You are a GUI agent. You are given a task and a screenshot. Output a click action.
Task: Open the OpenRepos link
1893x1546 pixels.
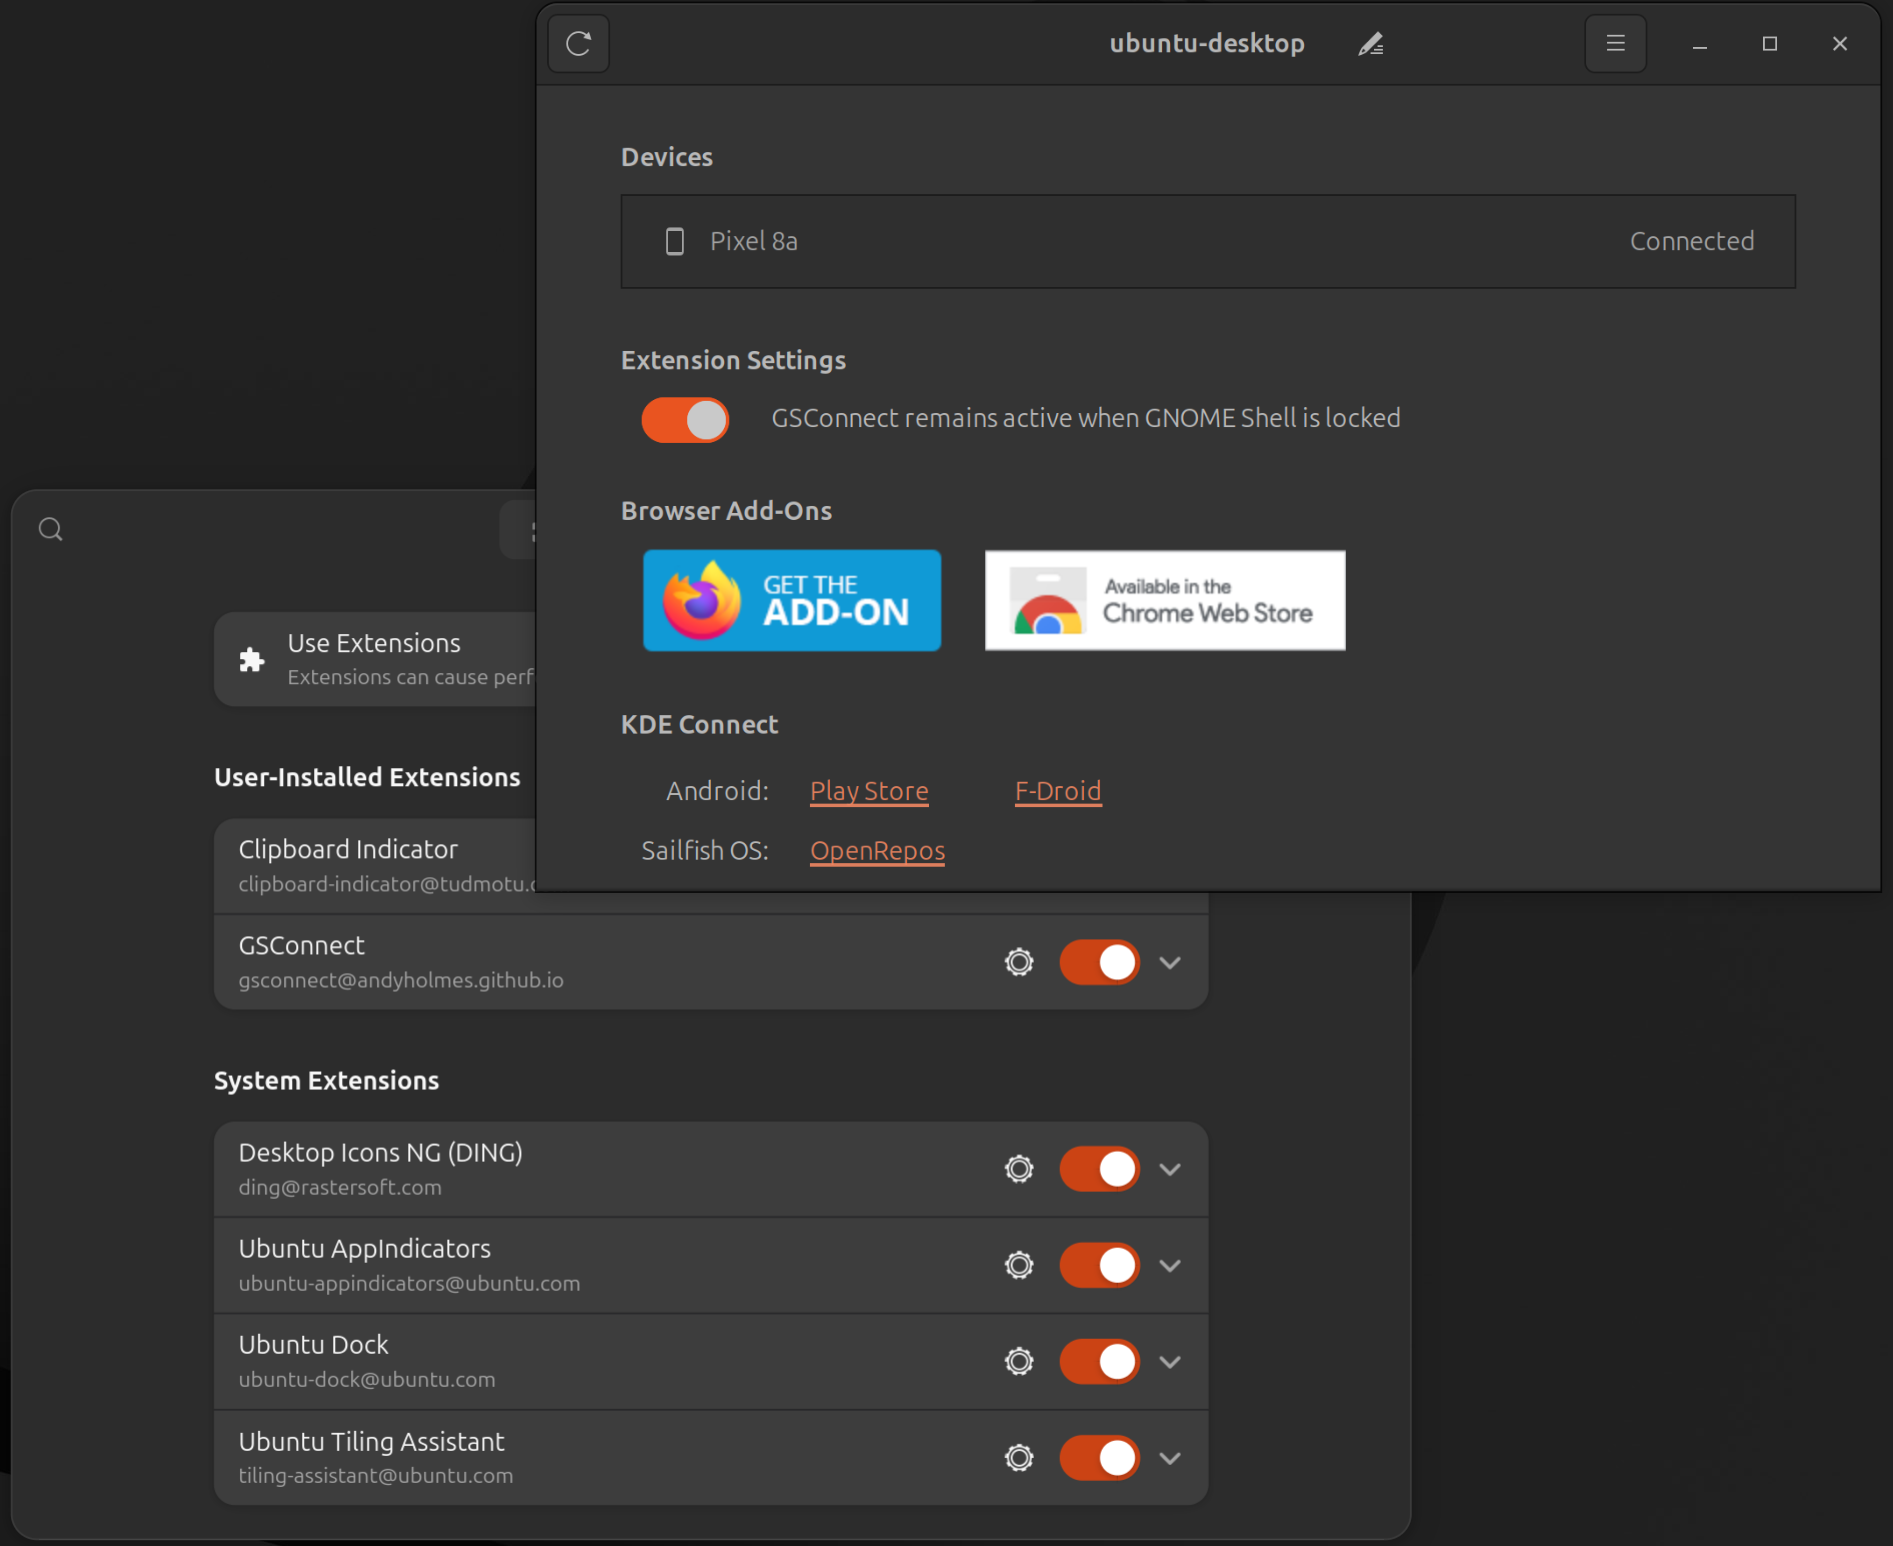coord(877,851)
